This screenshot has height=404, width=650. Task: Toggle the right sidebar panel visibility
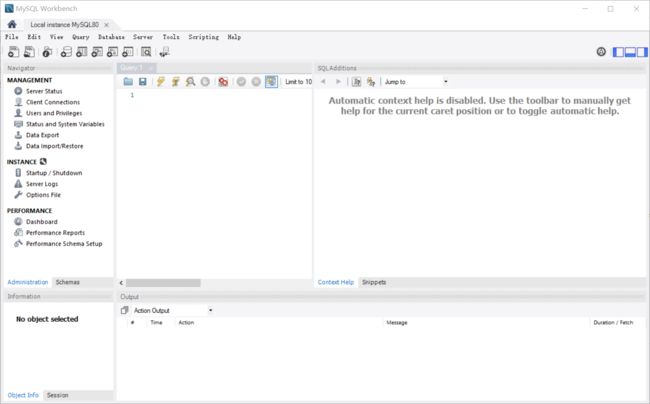pyautogui.click(x=642, y=52)
